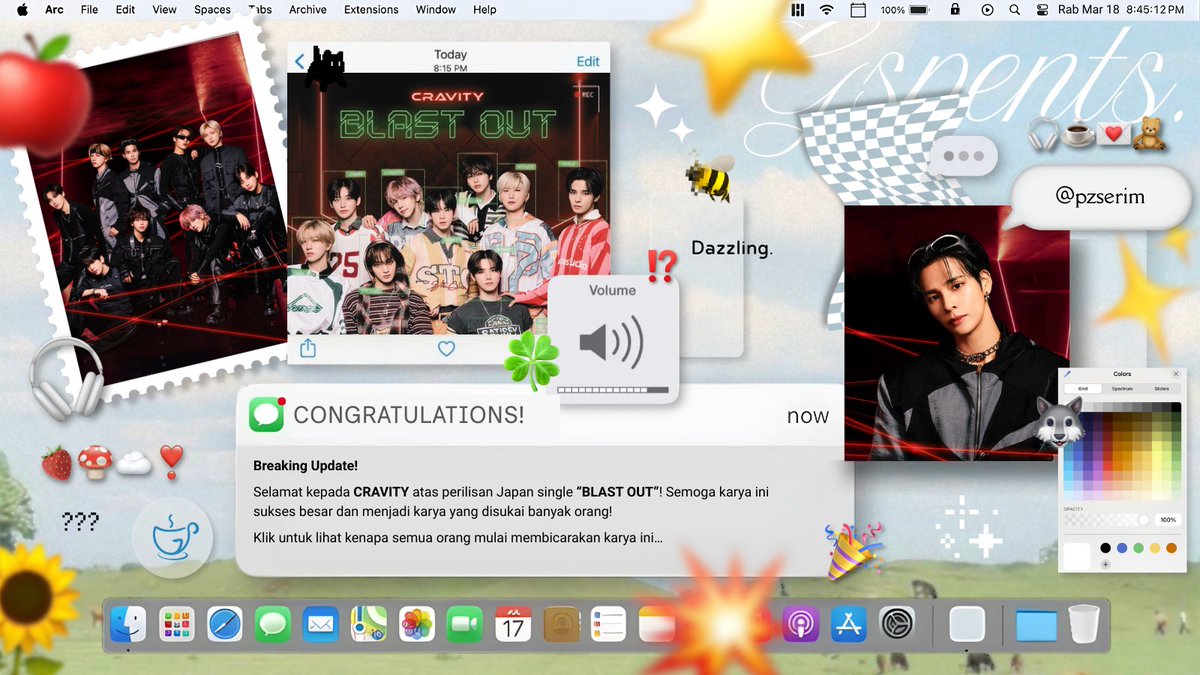Open the Extensions menu
Screen dimensions: 1200x675
tap(372, 9)
